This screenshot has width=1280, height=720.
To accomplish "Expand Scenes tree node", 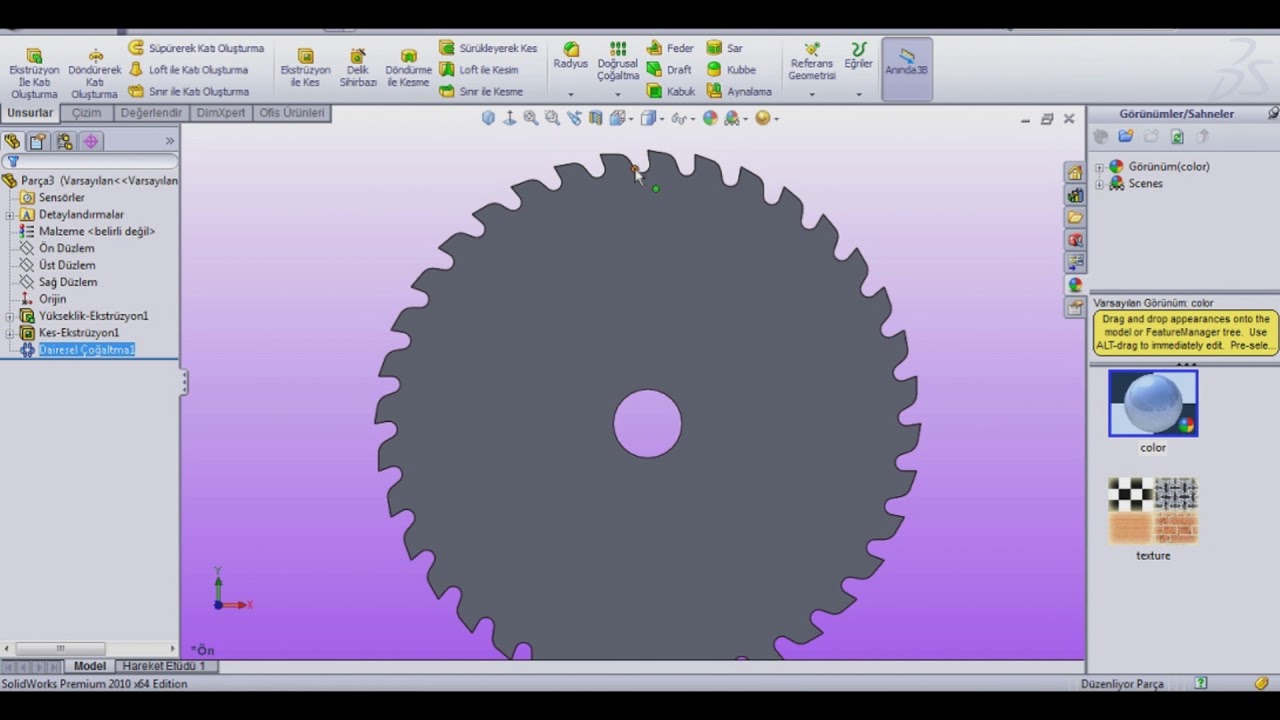I will [1100, 184].
